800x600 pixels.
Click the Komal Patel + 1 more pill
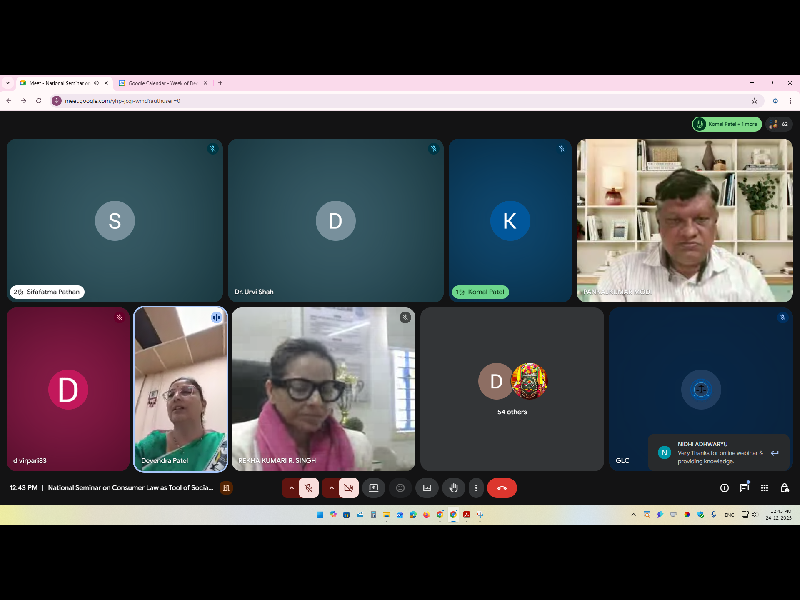[727, 124]
